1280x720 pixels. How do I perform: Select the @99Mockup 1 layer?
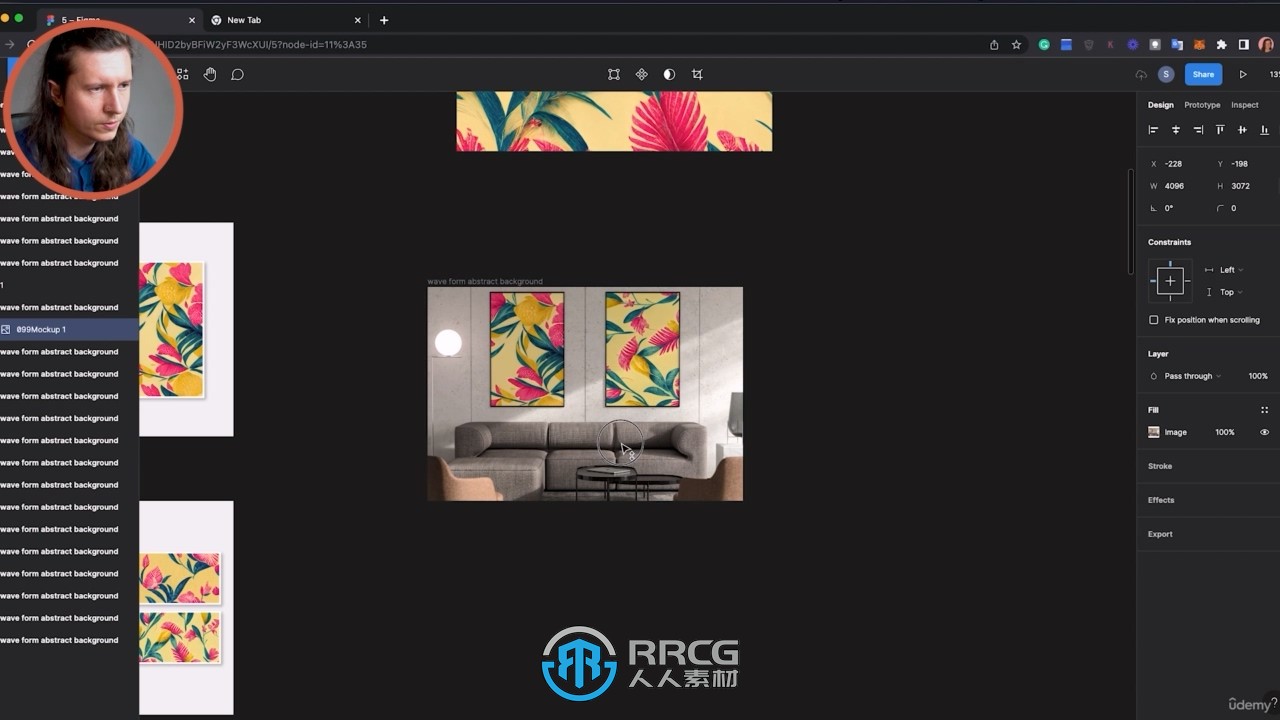[x=69, y=329]
